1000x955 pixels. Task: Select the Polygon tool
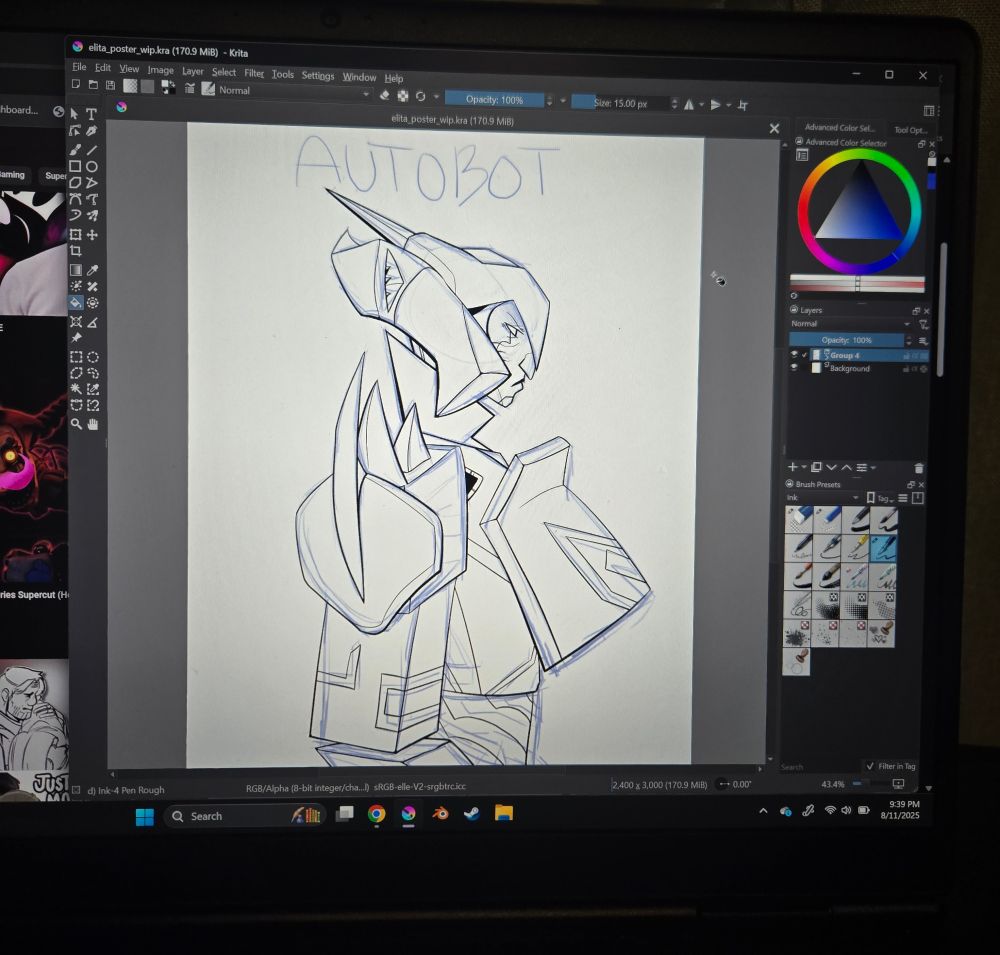[75, 183]
